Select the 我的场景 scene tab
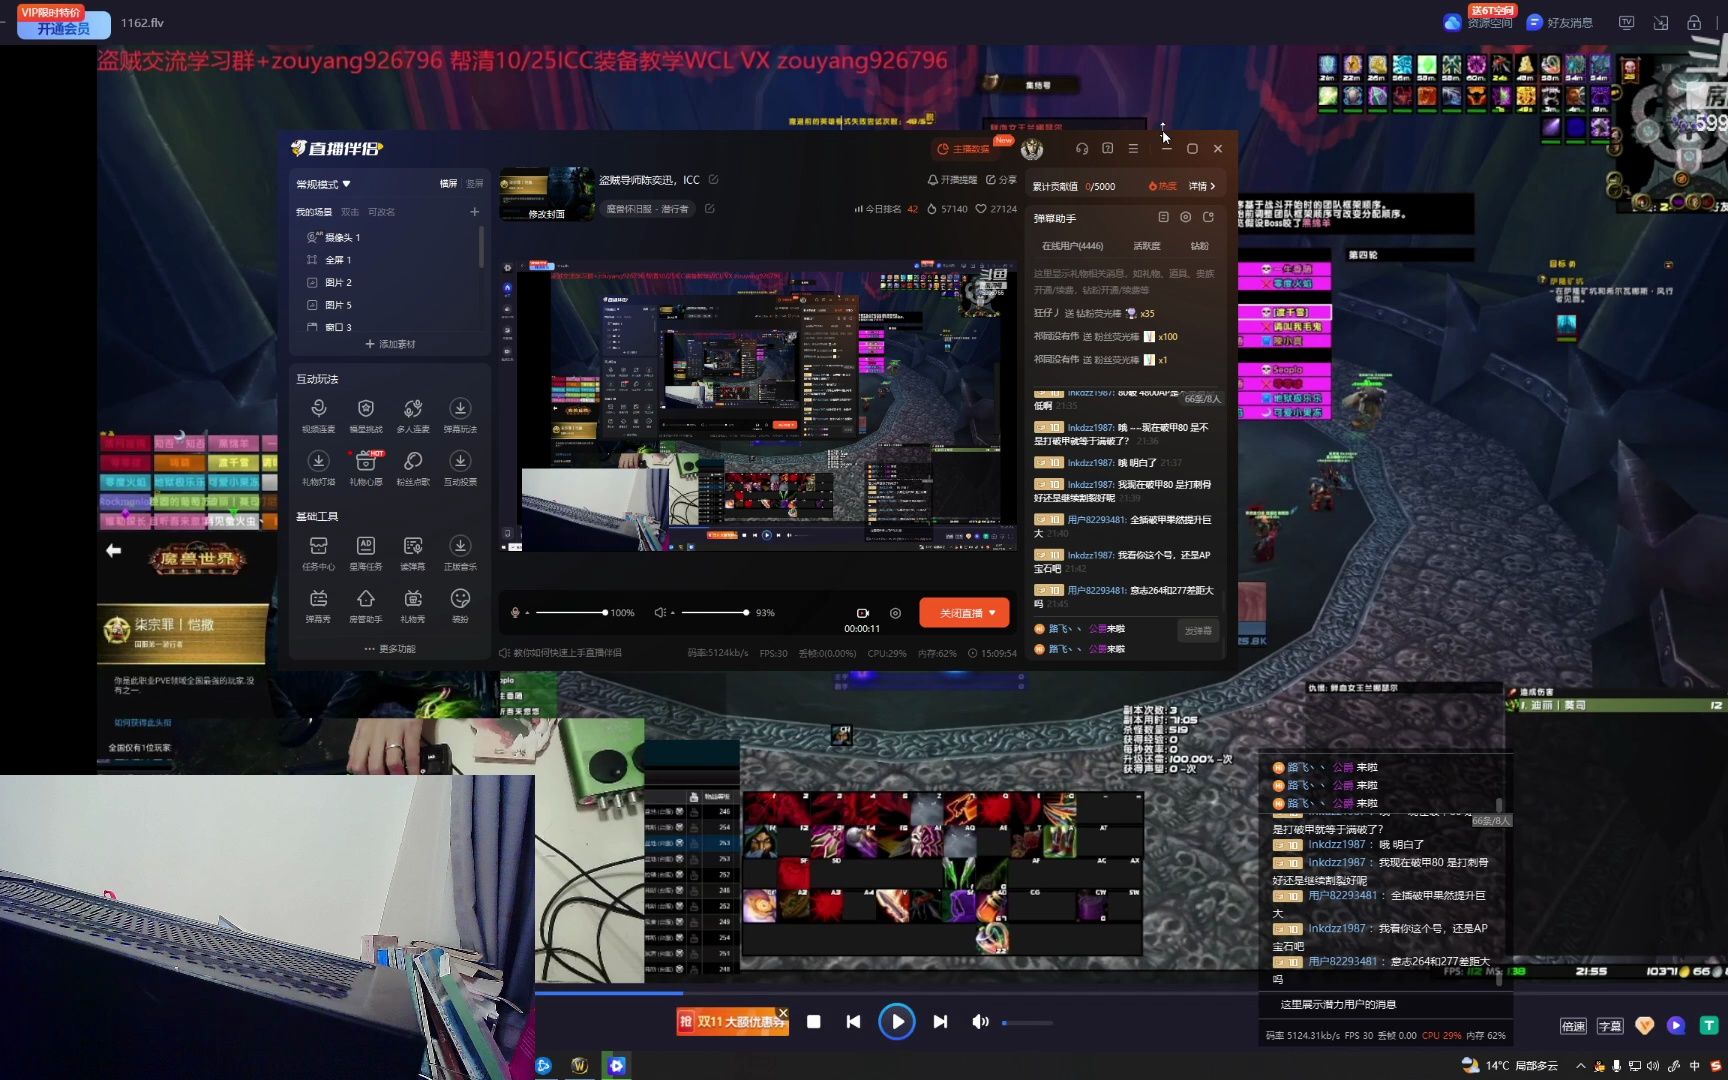The image size is (1728, 1080). [x=313, y=212]
